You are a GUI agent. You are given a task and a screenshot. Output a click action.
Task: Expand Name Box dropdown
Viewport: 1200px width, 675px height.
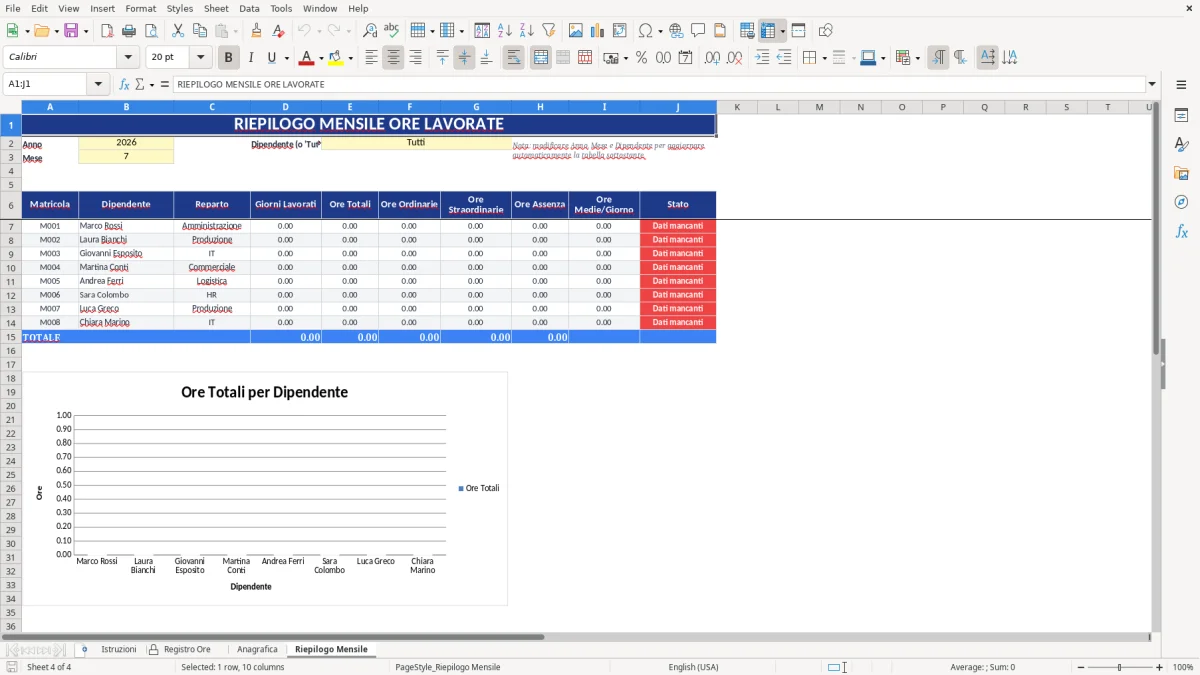(x=98, y=84)
